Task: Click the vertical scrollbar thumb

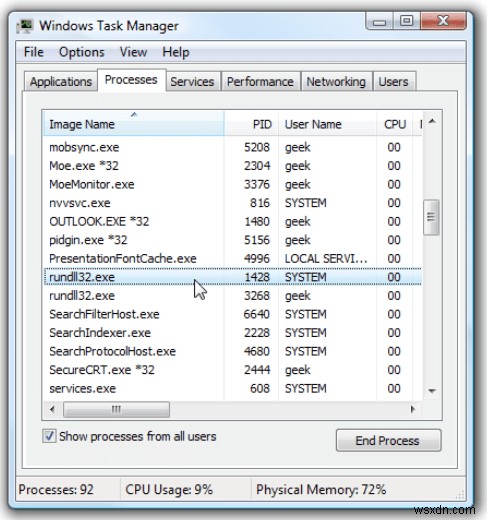Action: 431,217
